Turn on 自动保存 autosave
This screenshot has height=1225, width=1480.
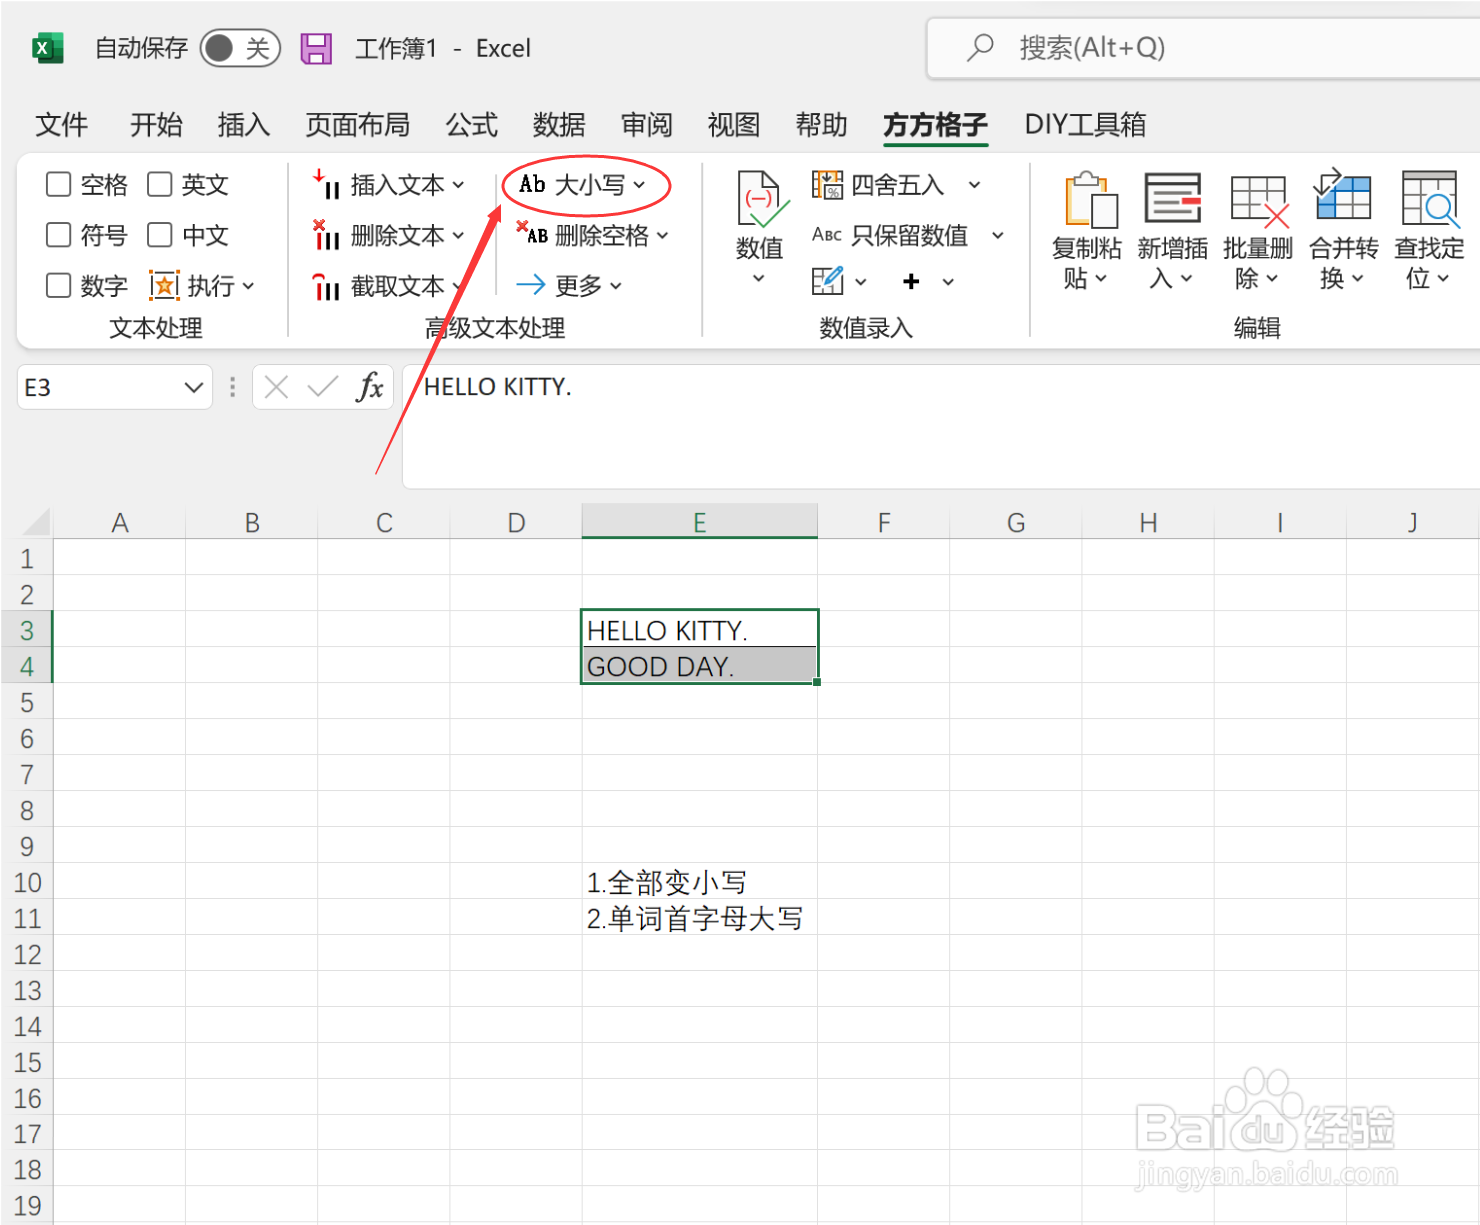click(x=239, y=47)
